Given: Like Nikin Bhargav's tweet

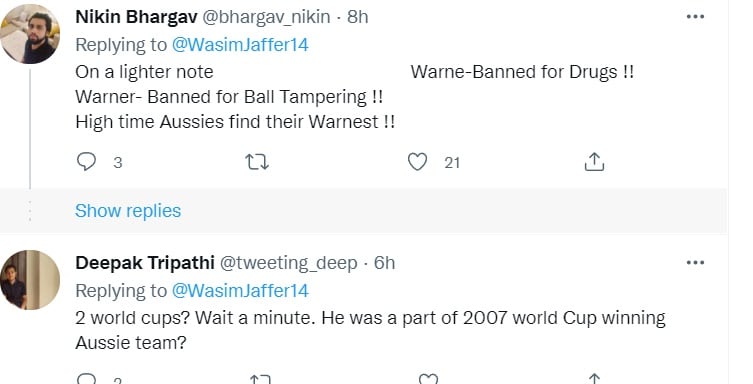Looking at the screenshot, I should point(417,162).
